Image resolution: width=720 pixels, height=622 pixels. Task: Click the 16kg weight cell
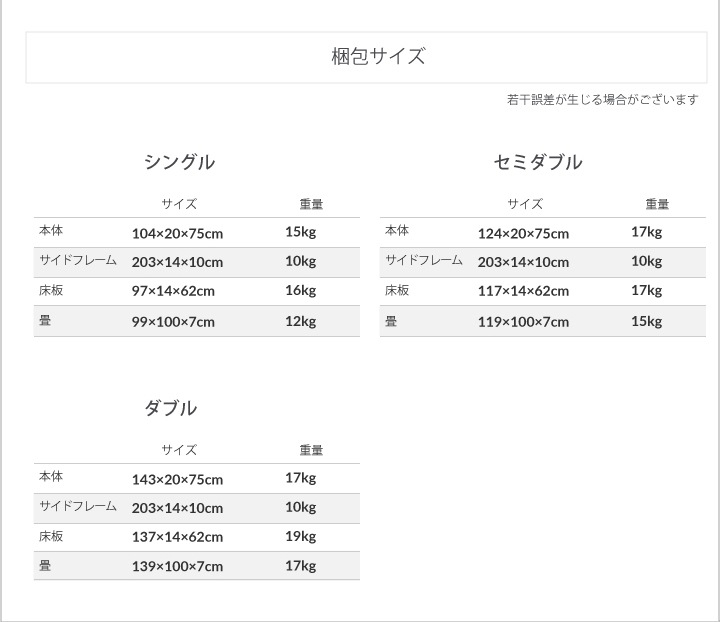(x=300, y=291)
